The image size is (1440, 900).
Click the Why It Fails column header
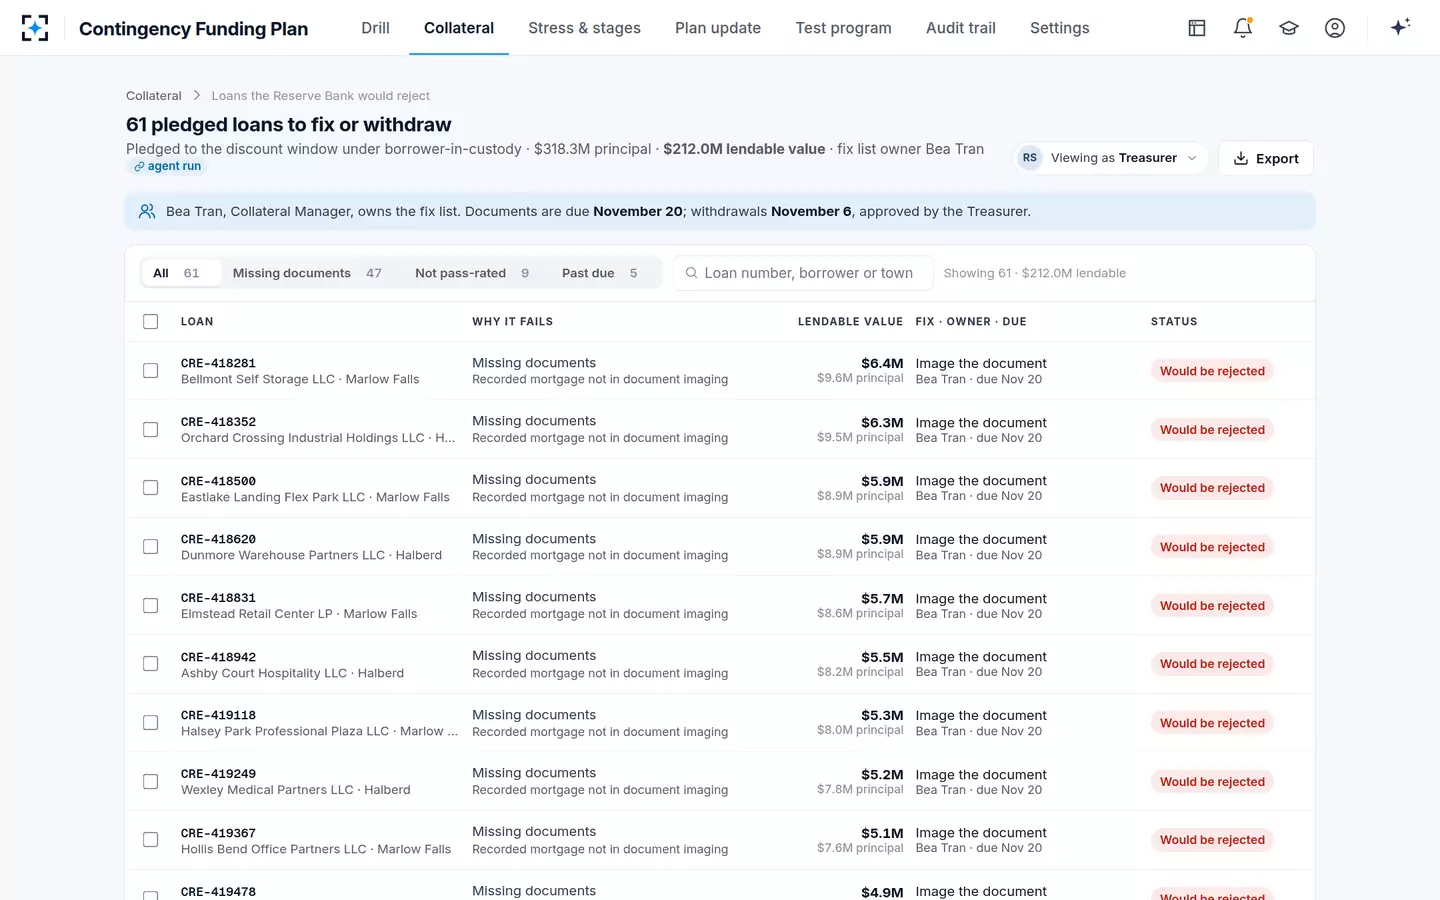point(512,322)
